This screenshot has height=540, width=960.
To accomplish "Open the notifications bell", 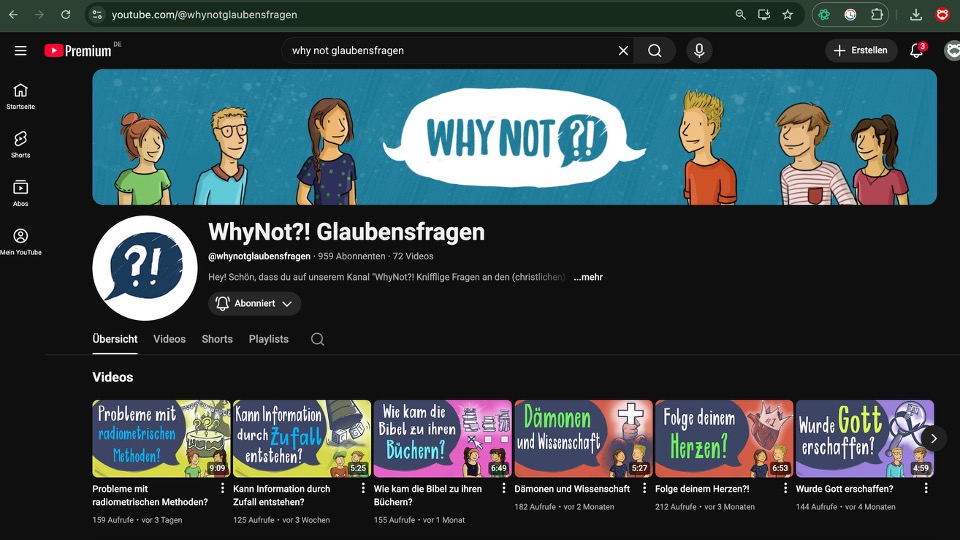I will click(x=917, y=51).
